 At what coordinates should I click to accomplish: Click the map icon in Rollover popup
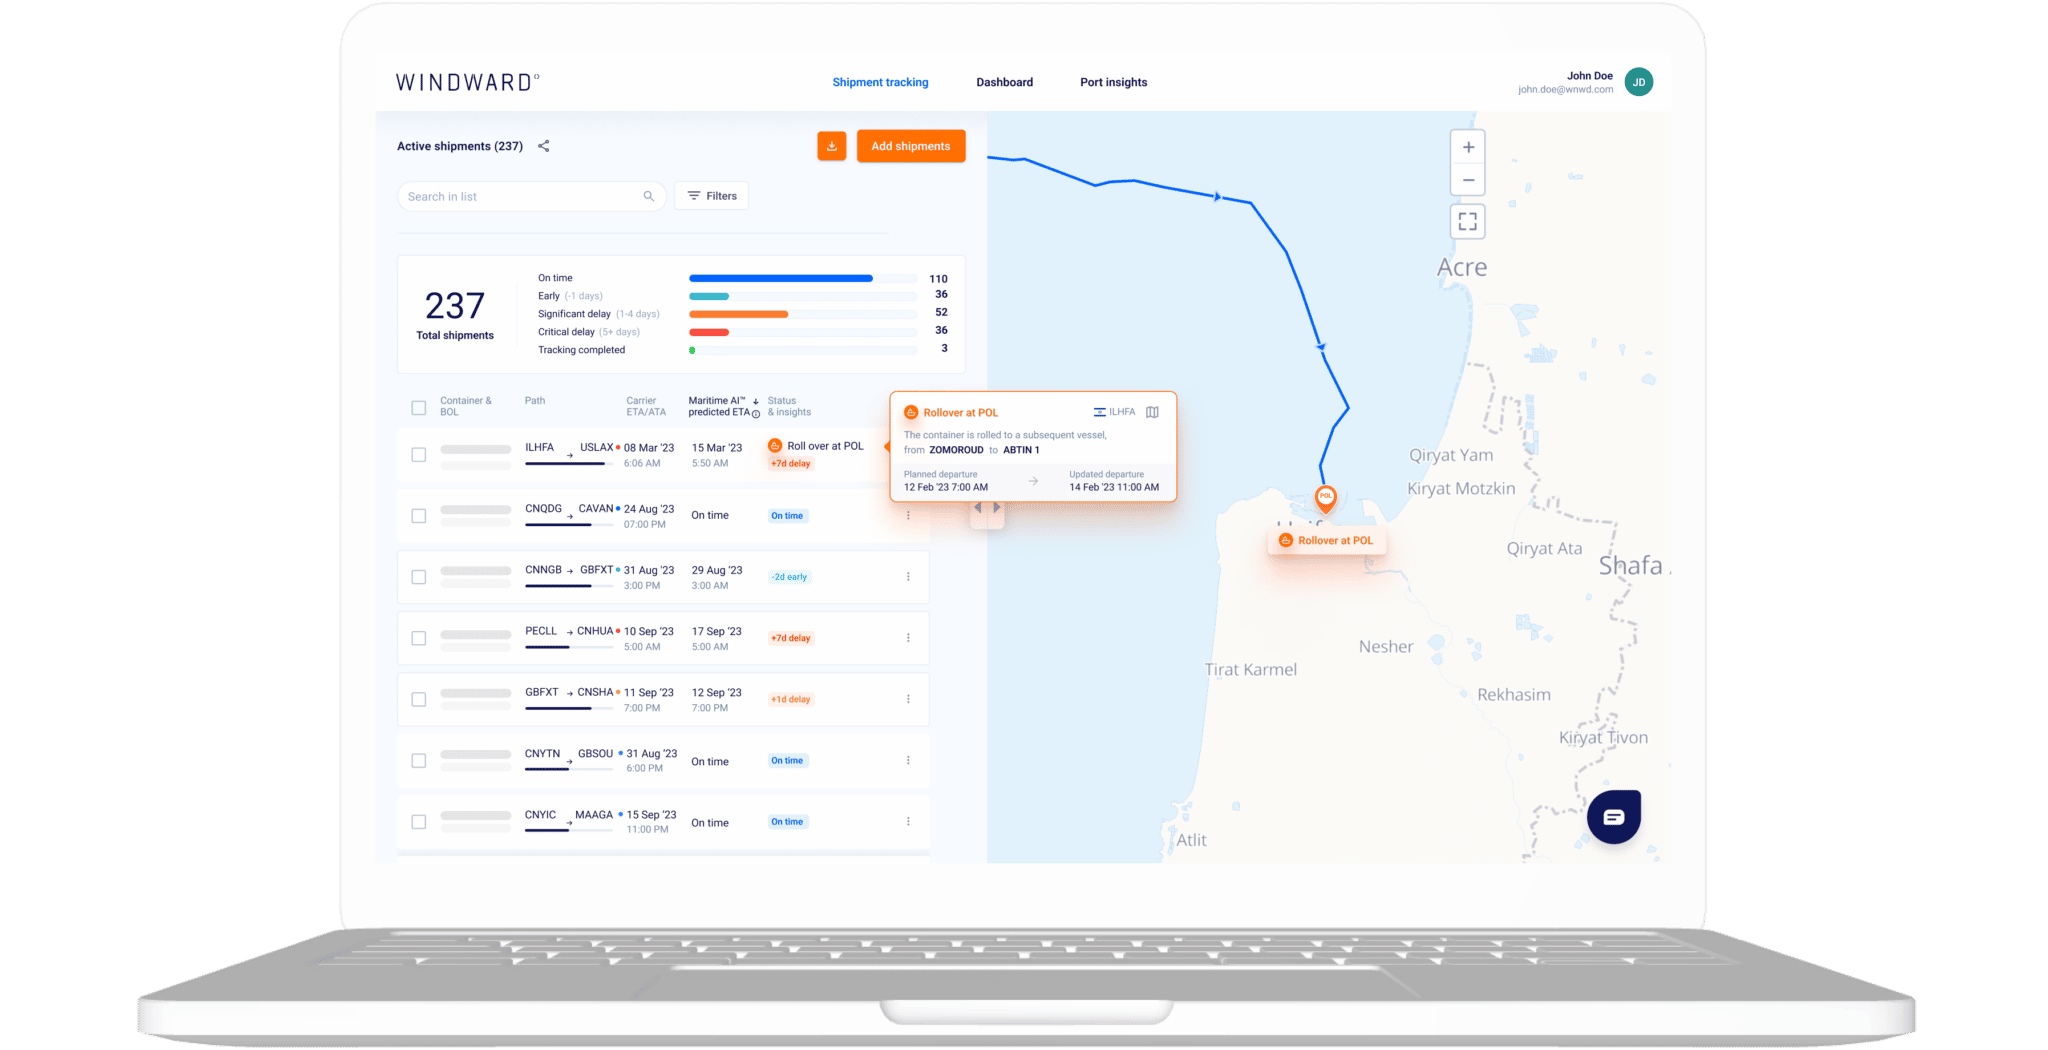(1152, 412)
